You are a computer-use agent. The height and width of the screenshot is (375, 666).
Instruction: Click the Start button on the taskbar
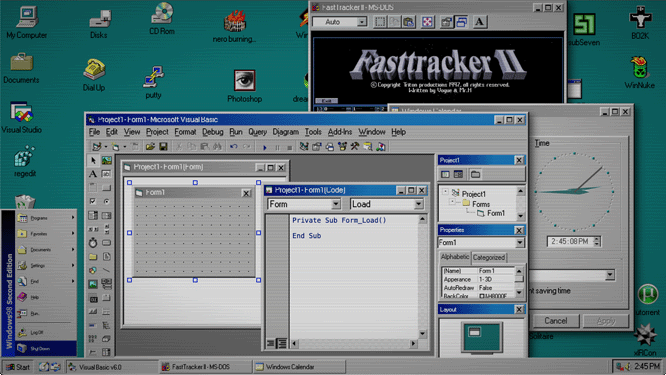(18, 367)
